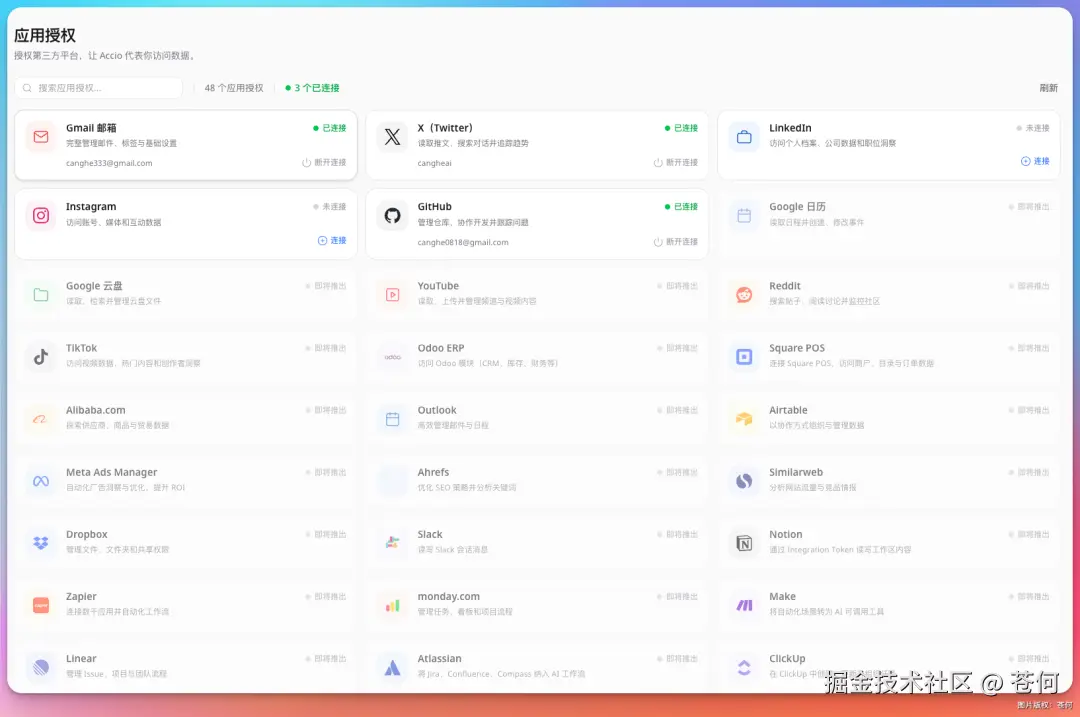This screenshot has width=1080, height=717.
Task: Click the Instagram logo icon
Action: (41, 216)
